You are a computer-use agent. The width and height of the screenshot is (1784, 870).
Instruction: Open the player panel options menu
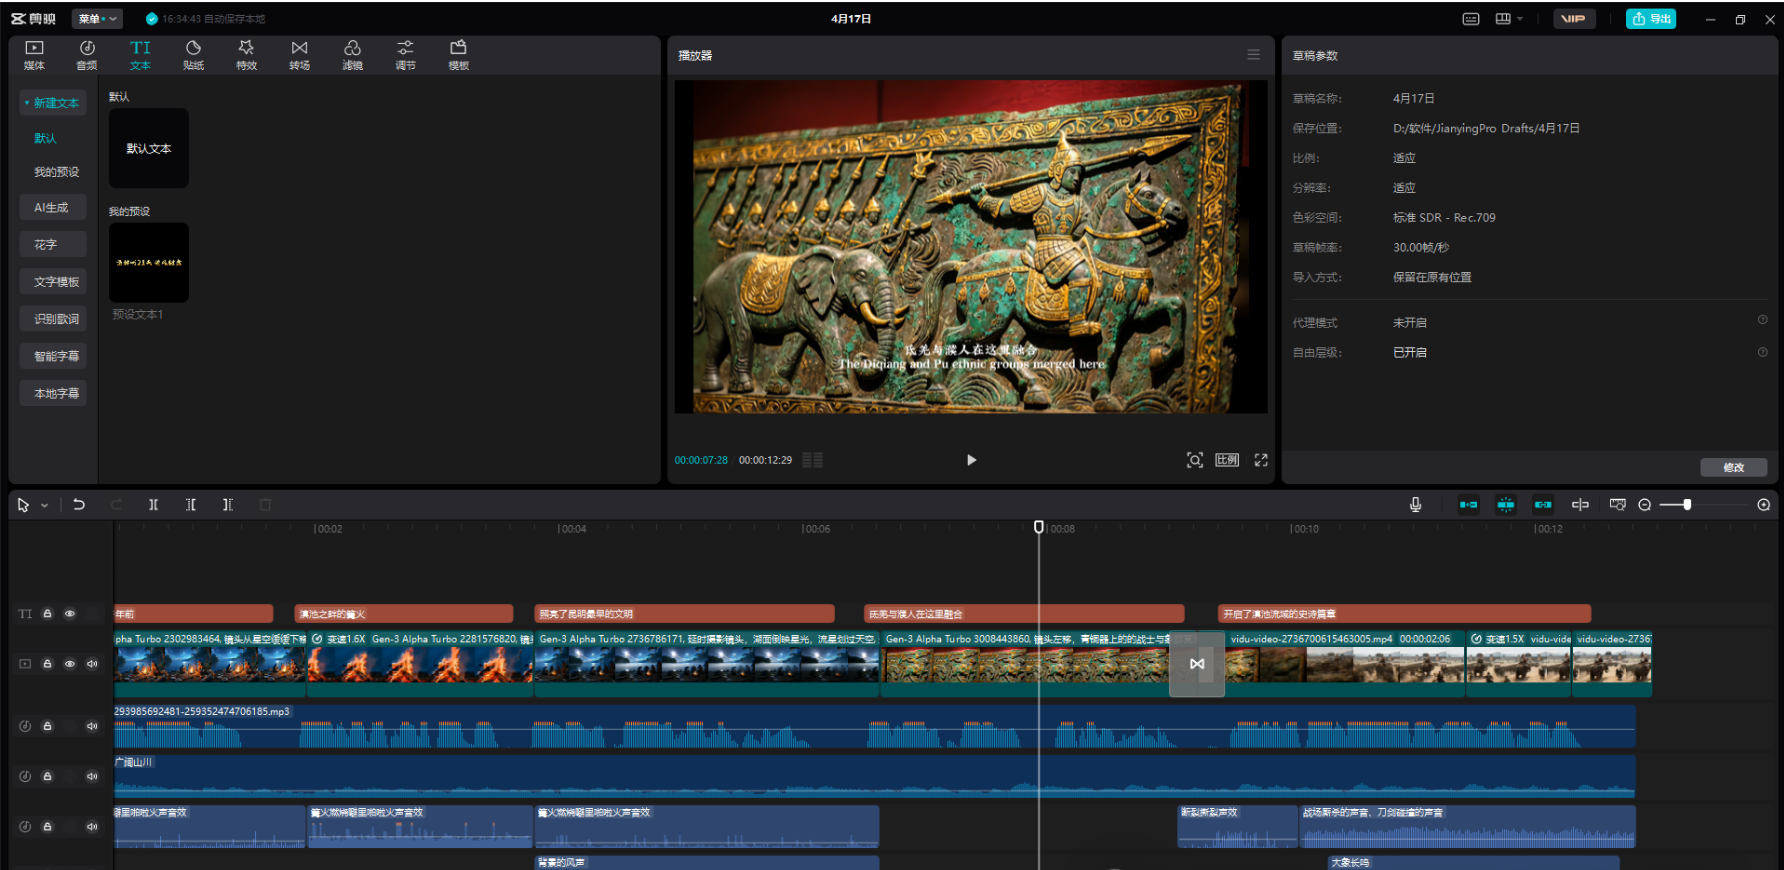1253,55
